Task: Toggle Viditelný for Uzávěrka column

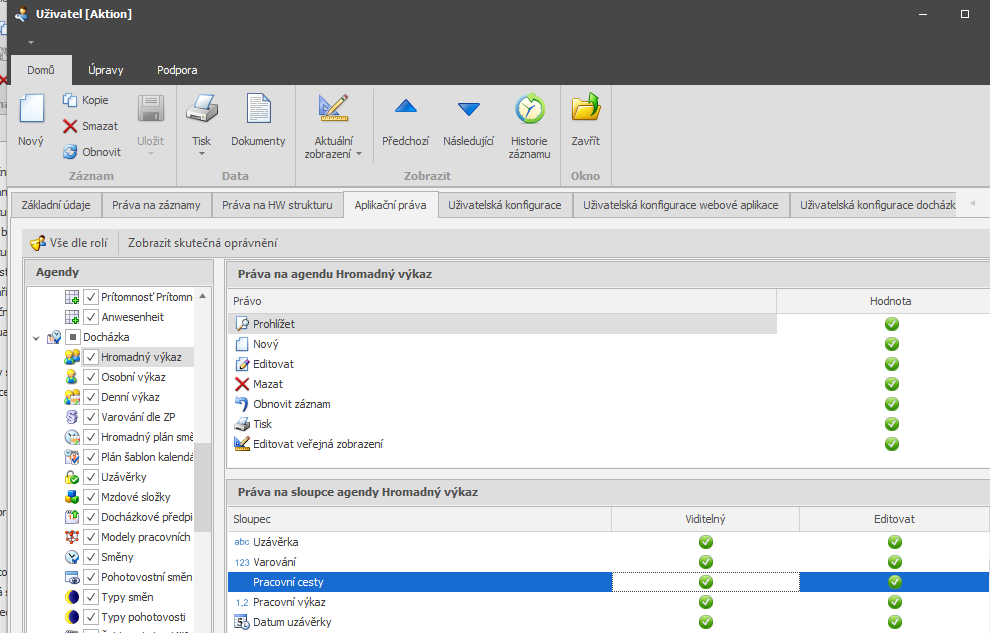Action: [x=705, y=542]
